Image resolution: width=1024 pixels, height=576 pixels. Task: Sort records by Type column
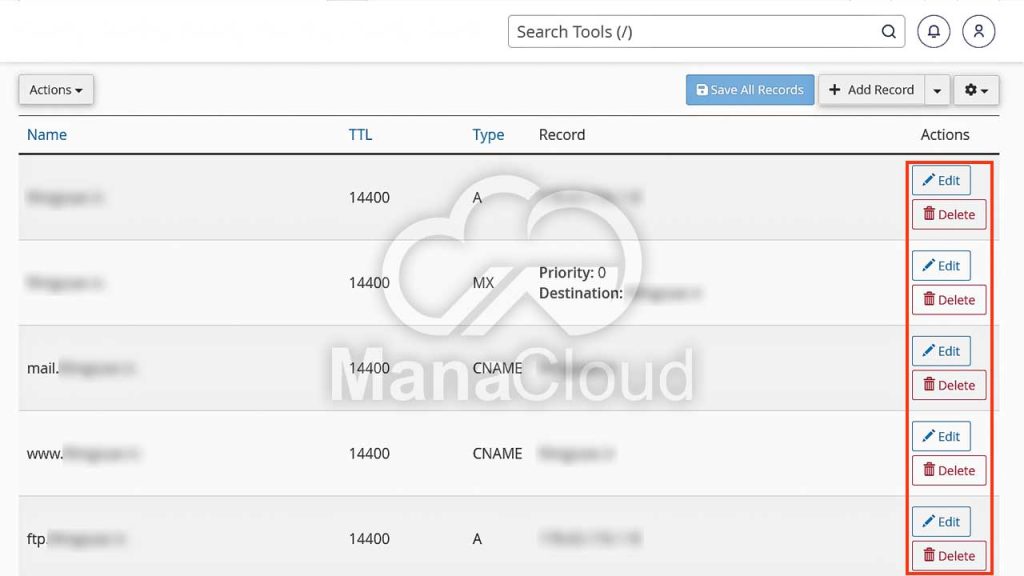488,135
